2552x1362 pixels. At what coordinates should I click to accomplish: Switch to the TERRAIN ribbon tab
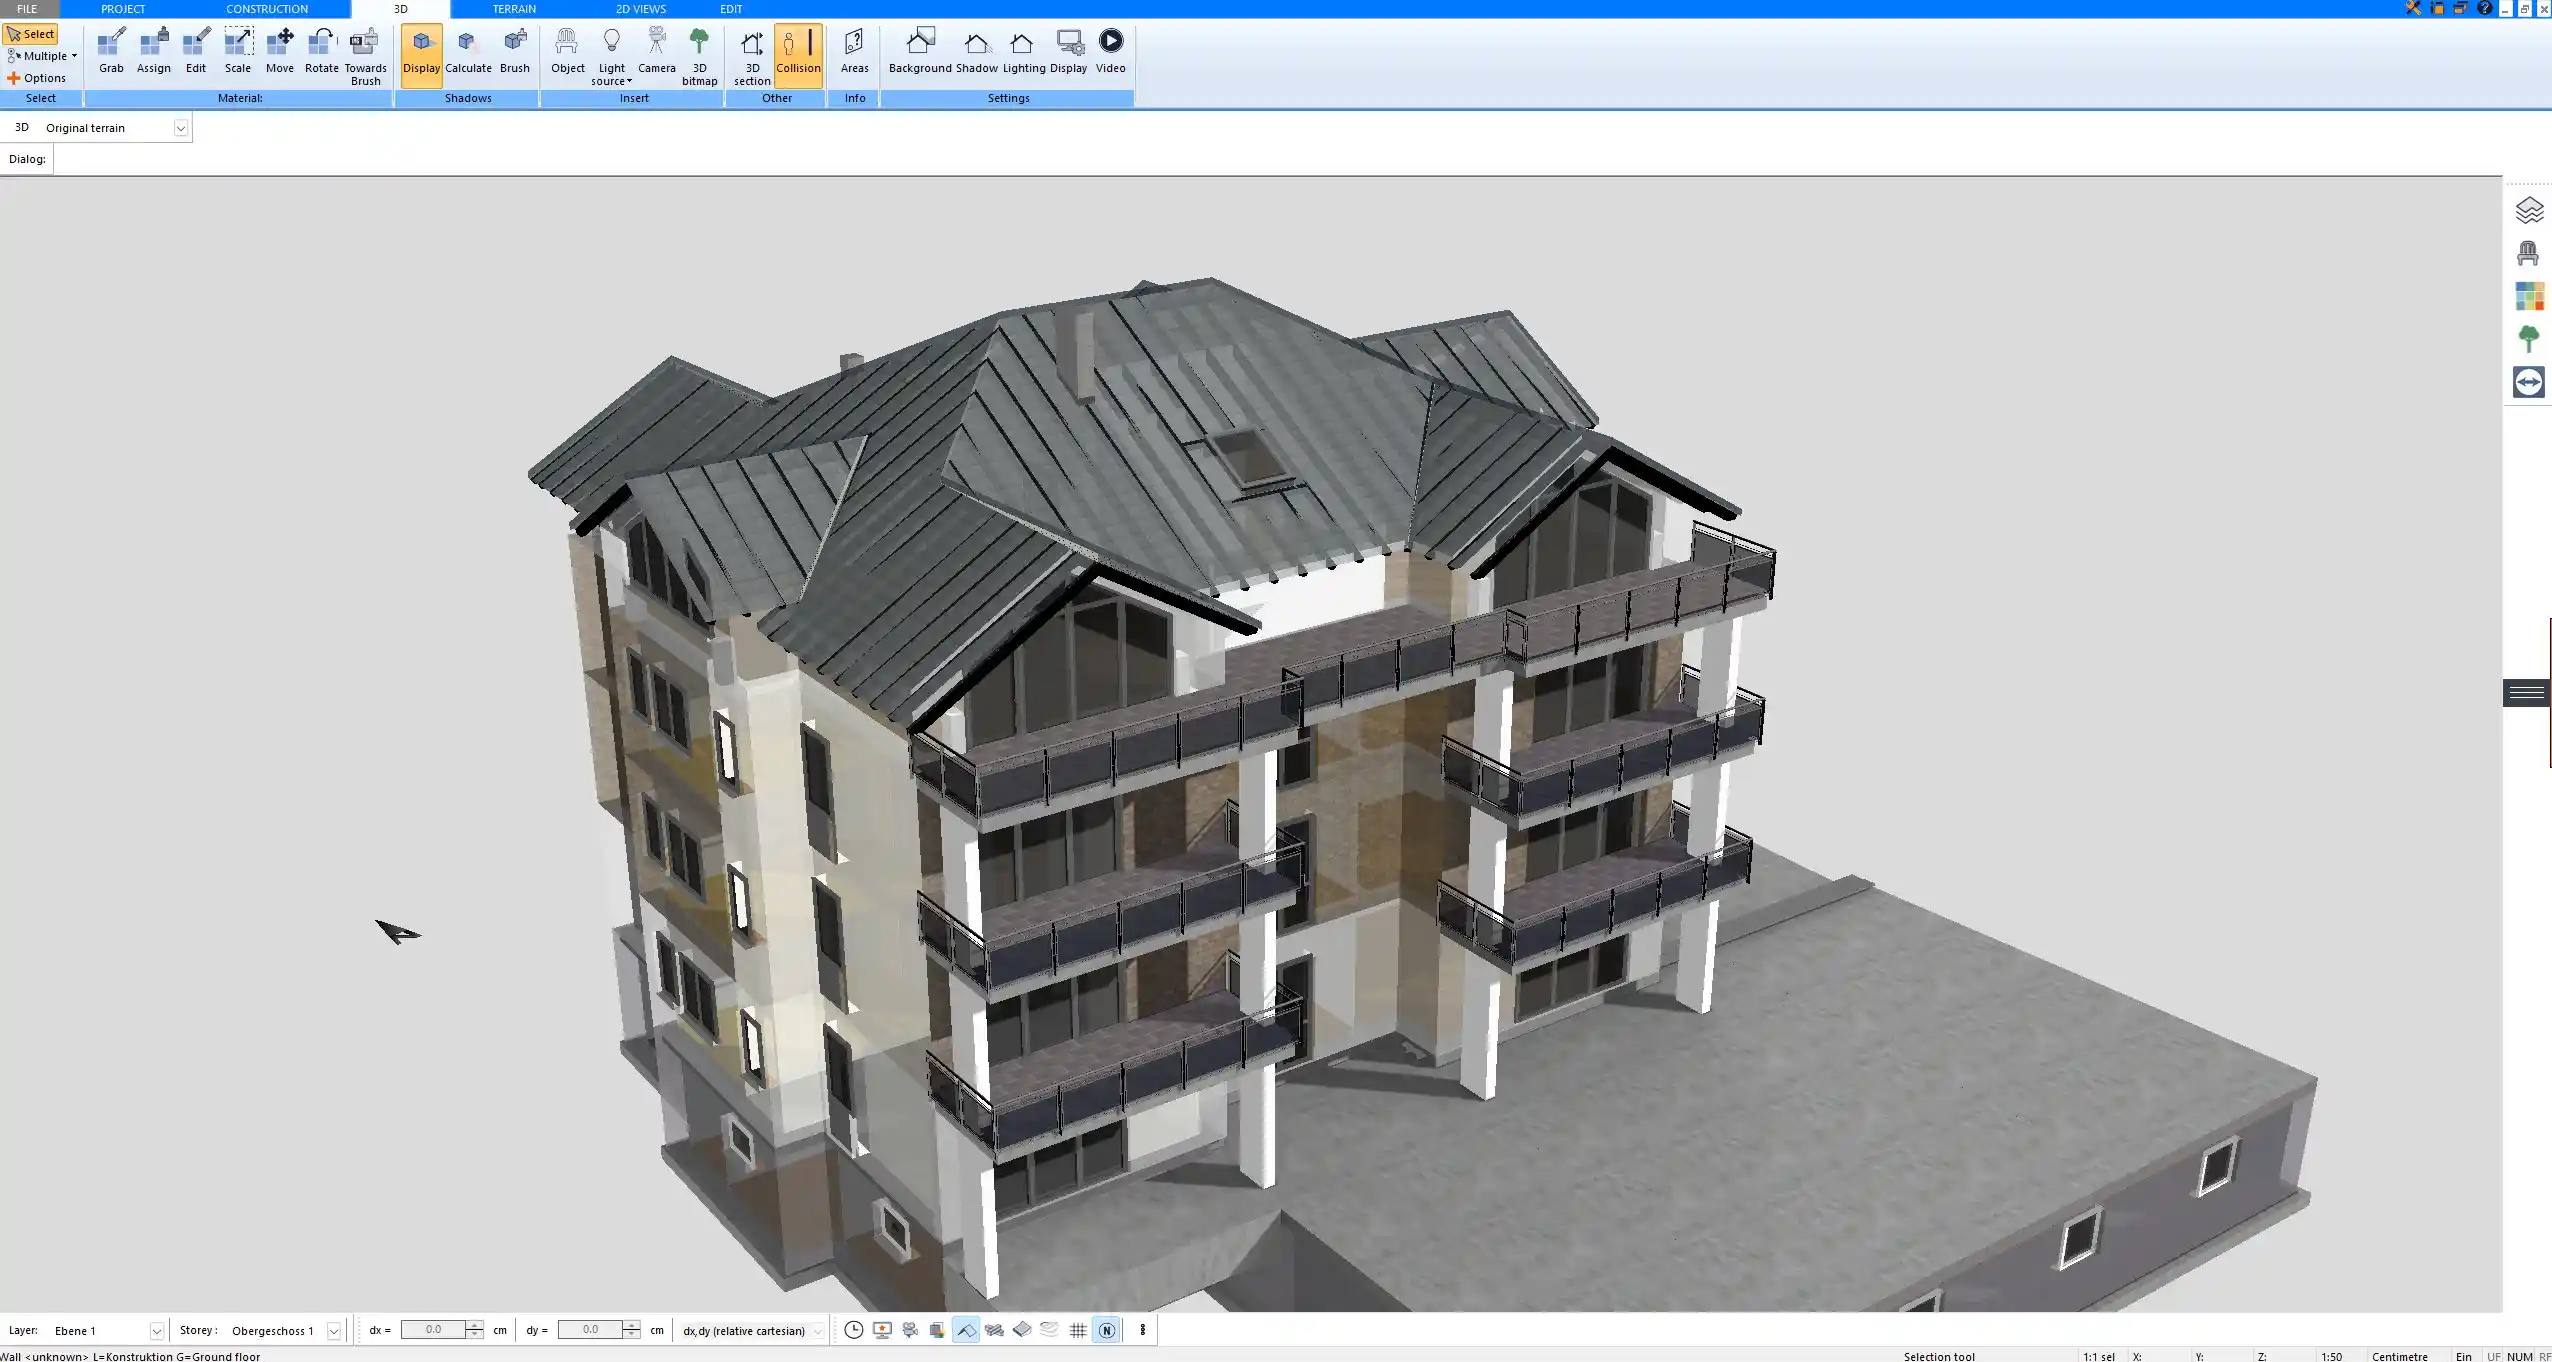[x=513, y=8]
